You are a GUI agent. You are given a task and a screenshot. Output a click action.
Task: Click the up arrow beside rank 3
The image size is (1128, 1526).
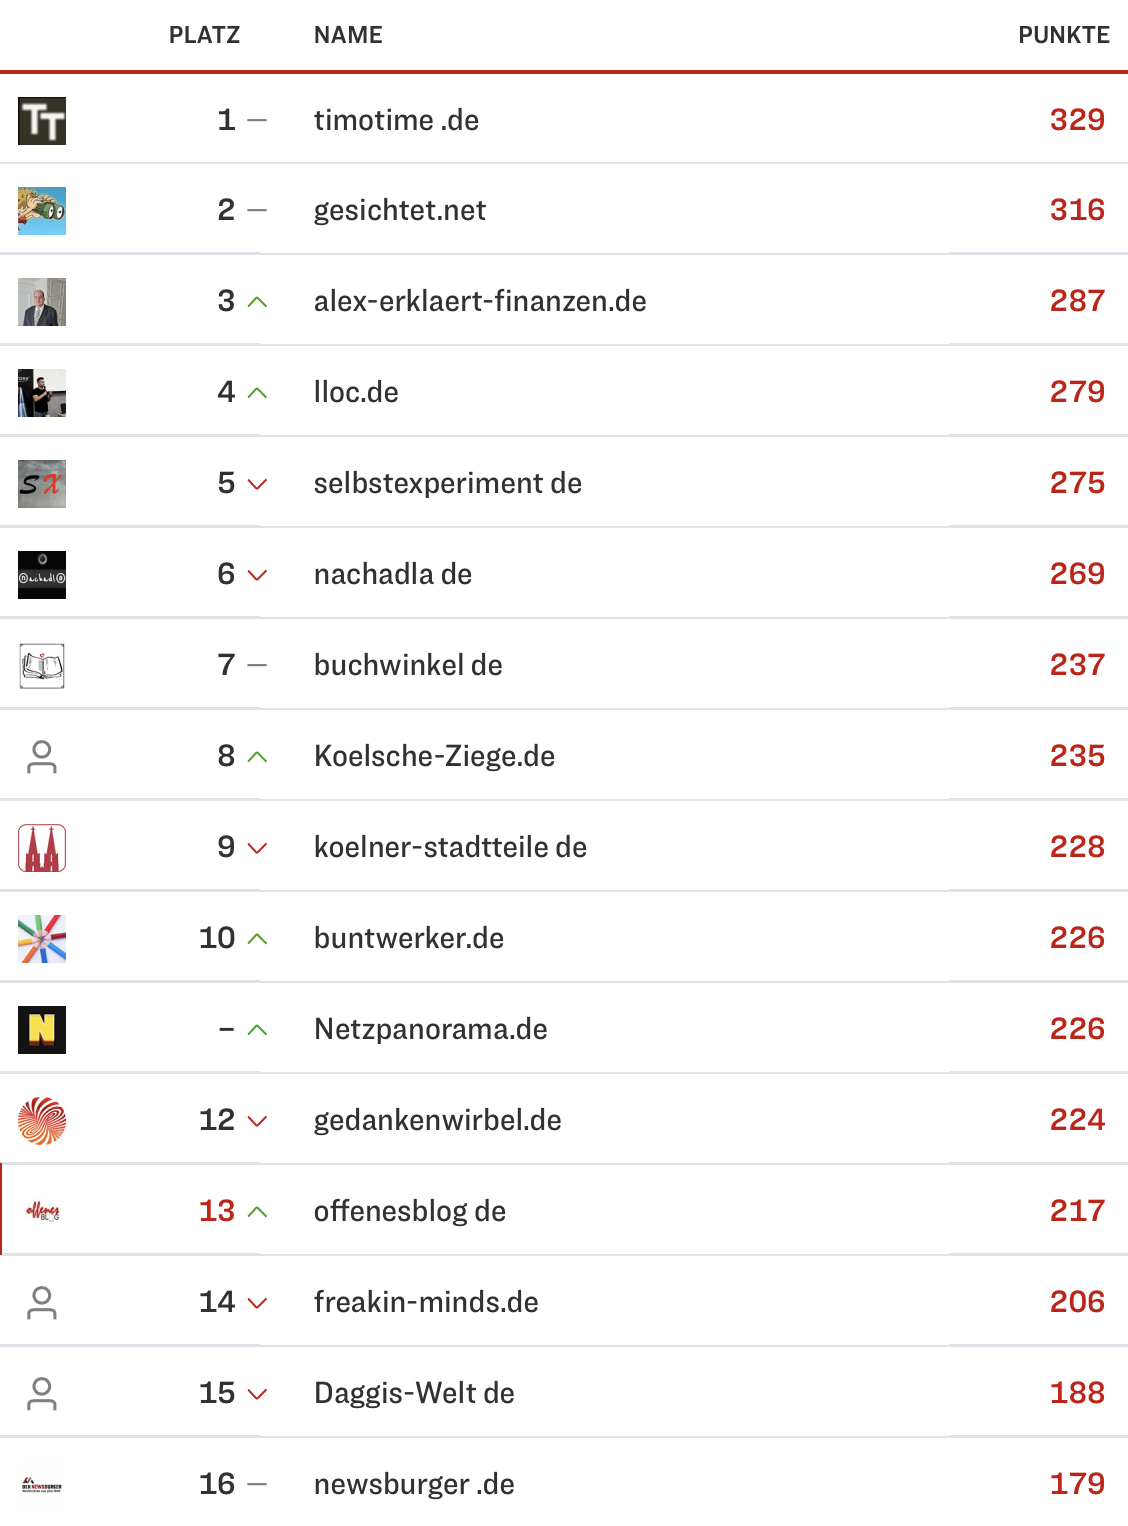257,302
